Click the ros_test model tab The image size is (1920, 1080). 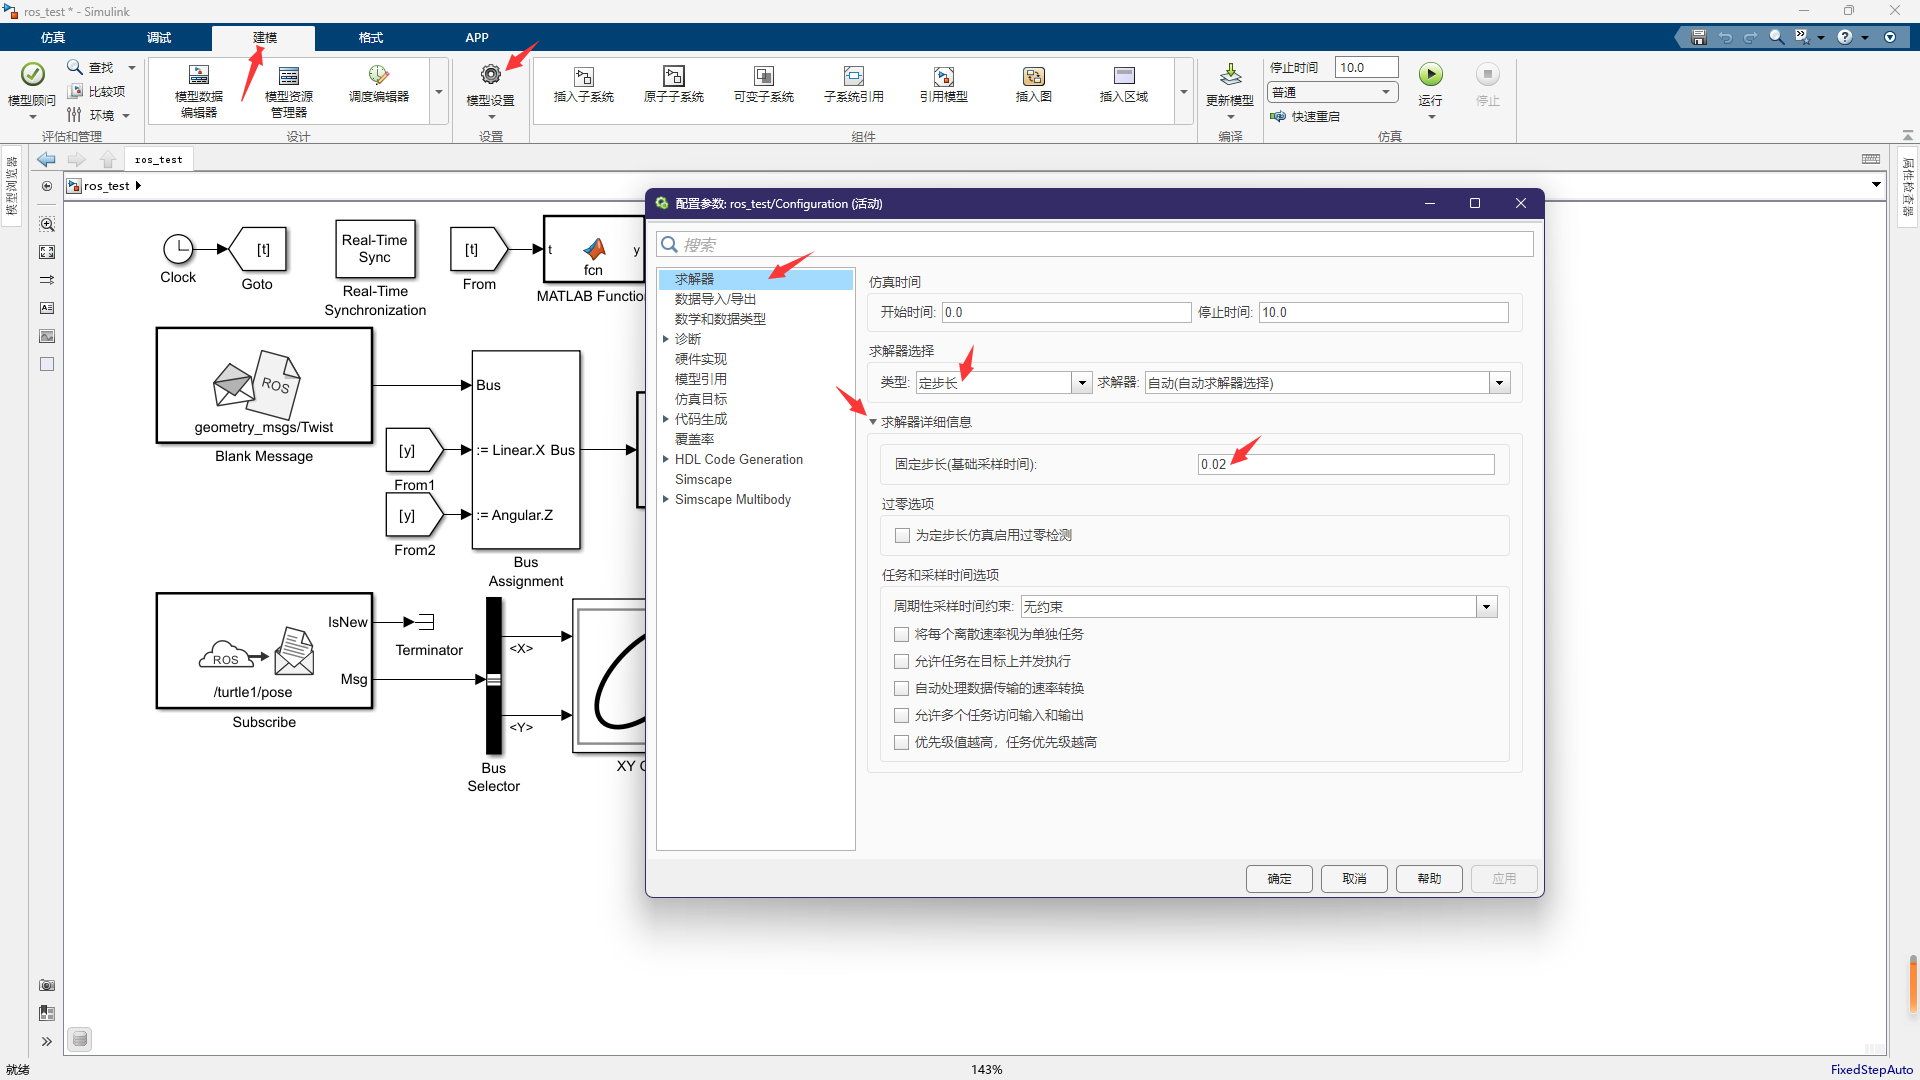tap(159, 160)
